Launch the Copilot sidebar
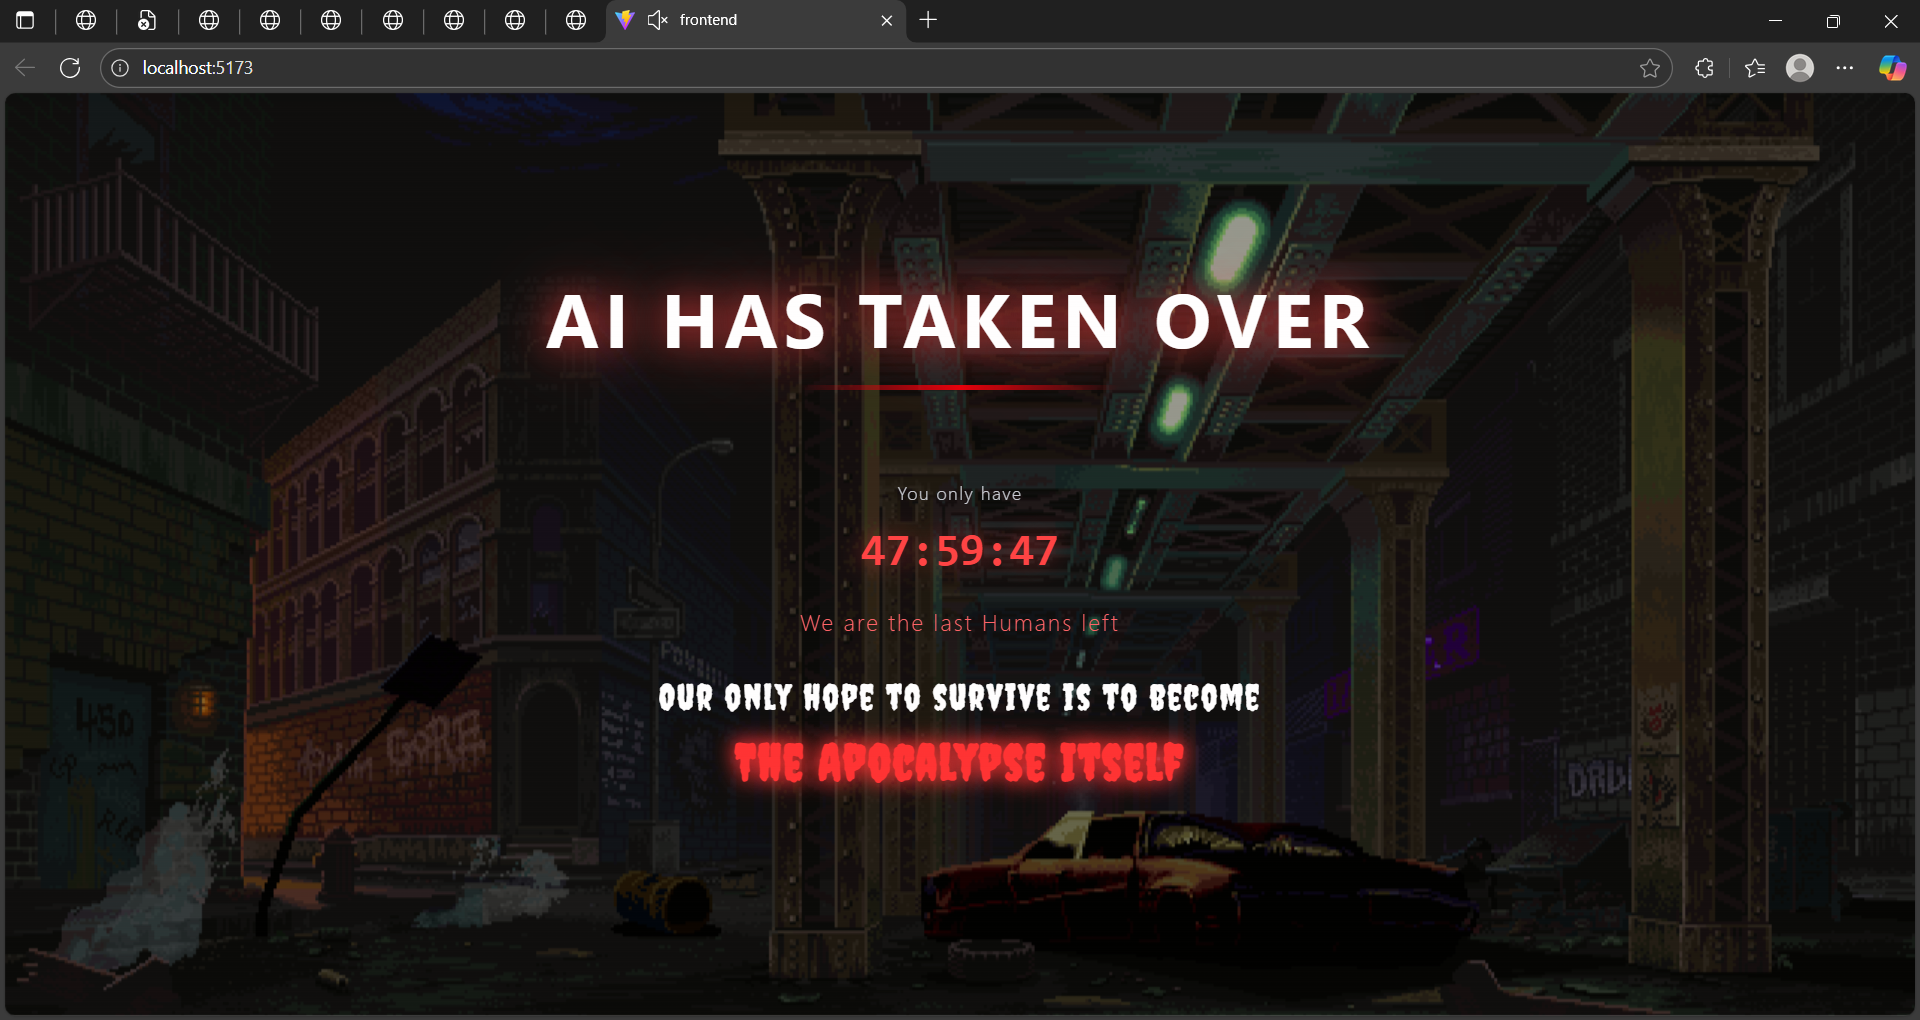This screenshot has width=1920, height=1020. (1892, 68)
